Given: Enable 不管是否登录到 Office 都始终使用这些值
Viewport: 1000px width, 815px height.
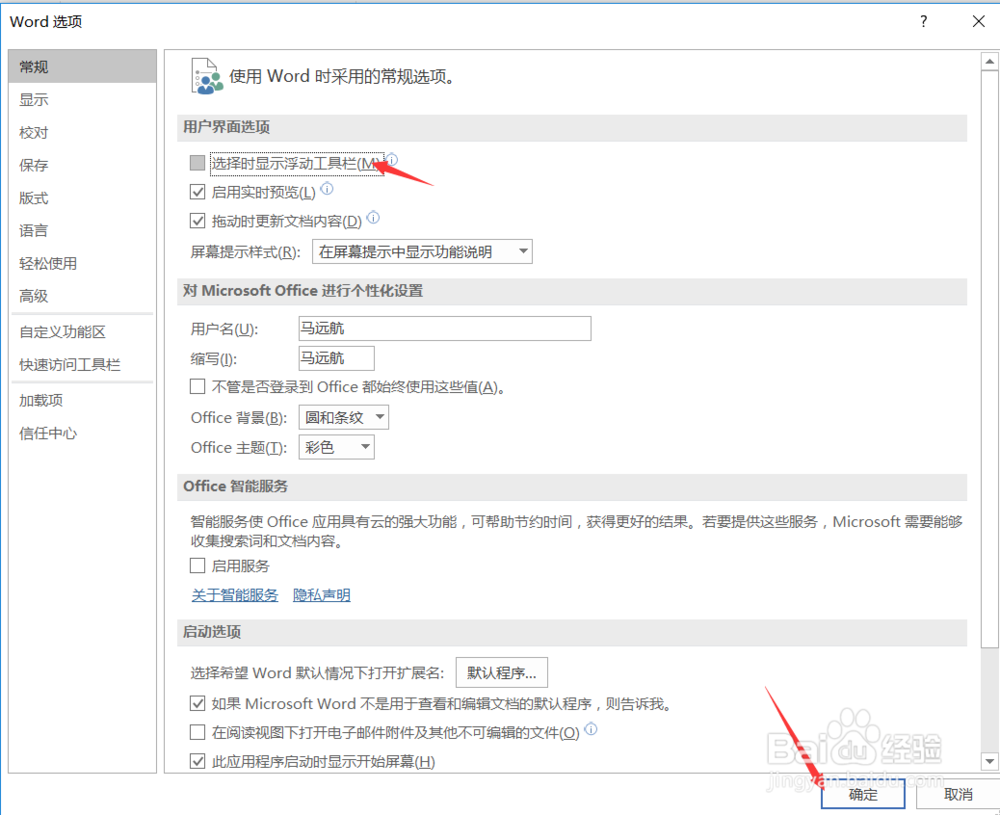Looking at the screenshot, I should (198, 386).
